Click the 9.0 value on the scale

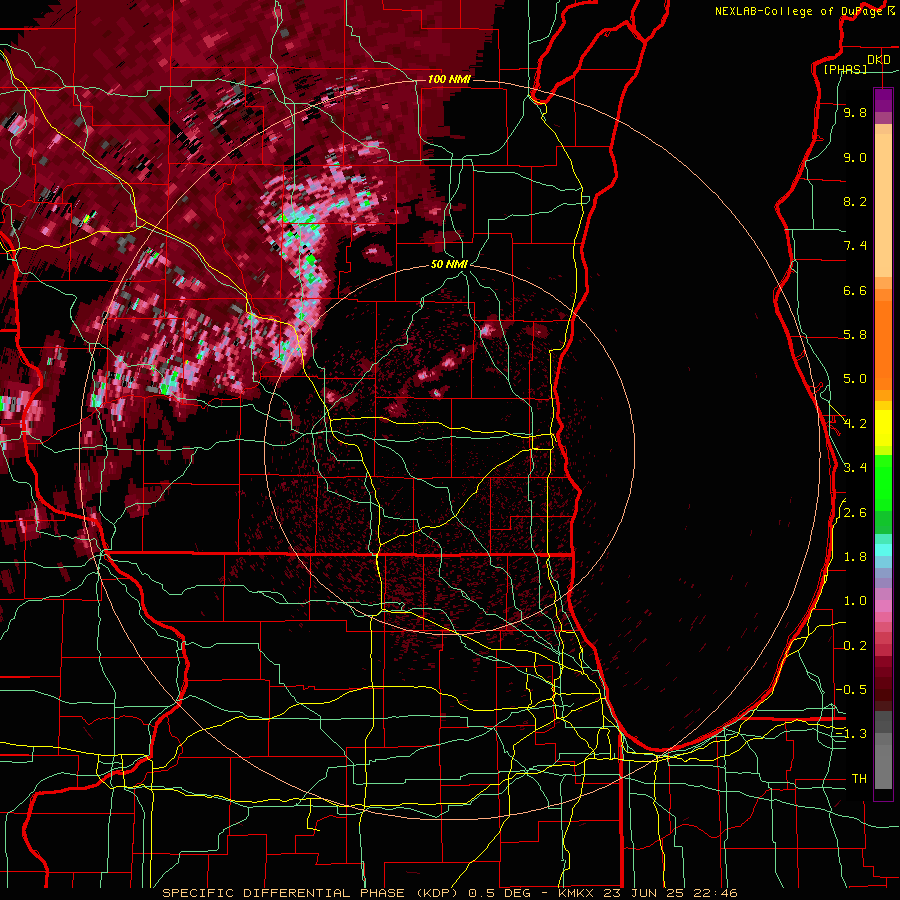(x=855, y=157)
